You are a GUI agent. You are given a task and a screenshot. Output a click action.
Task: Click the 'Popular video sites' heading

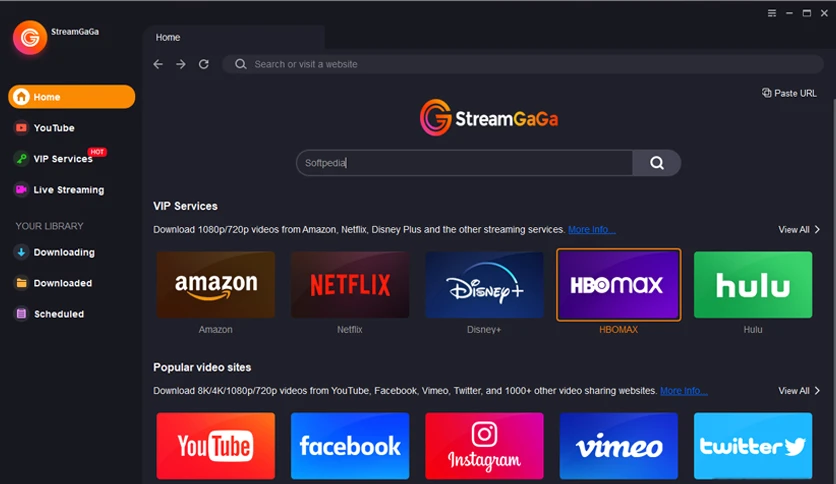click(202, 367)
